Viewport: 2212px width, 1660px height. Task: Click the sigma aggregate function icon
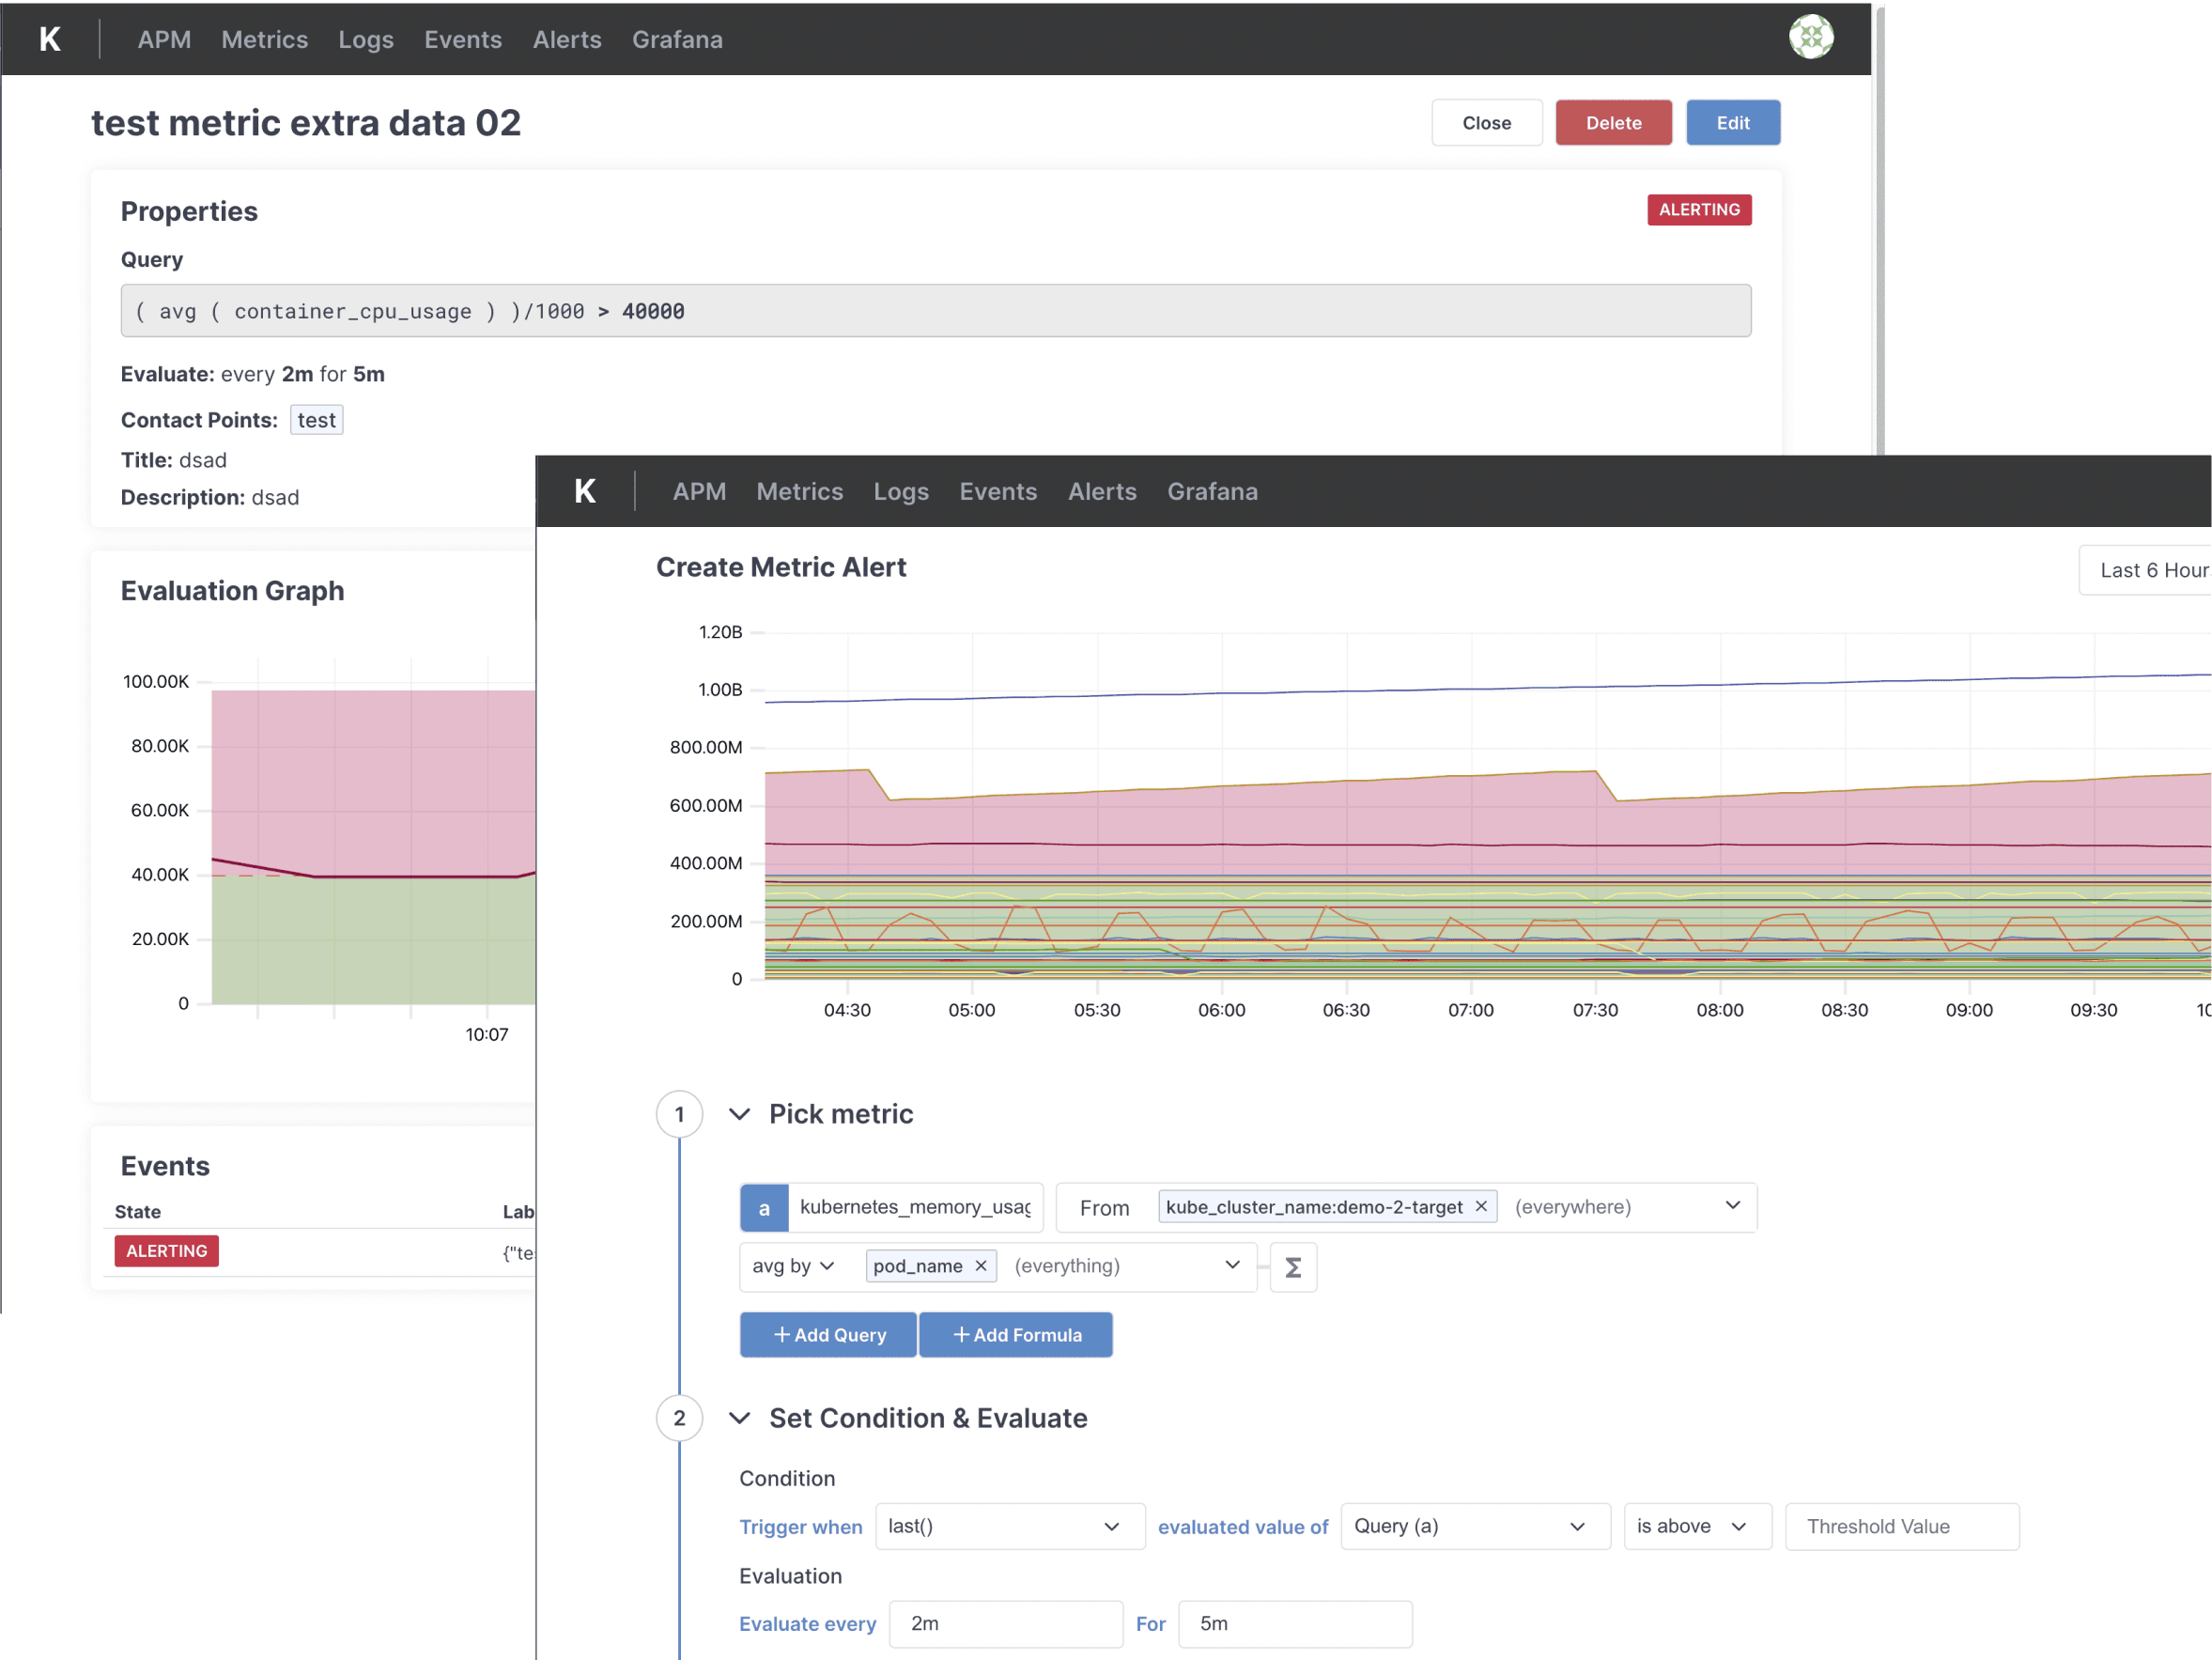pyautogui.click(x=1292, y=1267)
